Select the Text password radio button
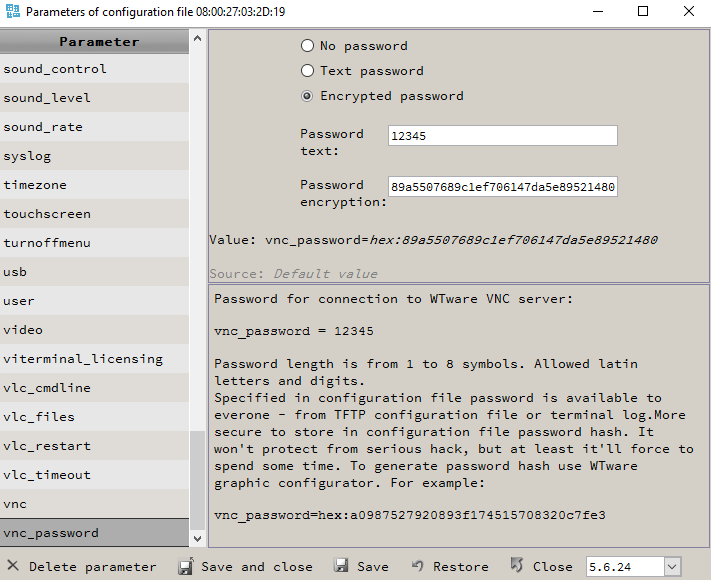Viewport: 711px width, 580px height. point(308,71)
